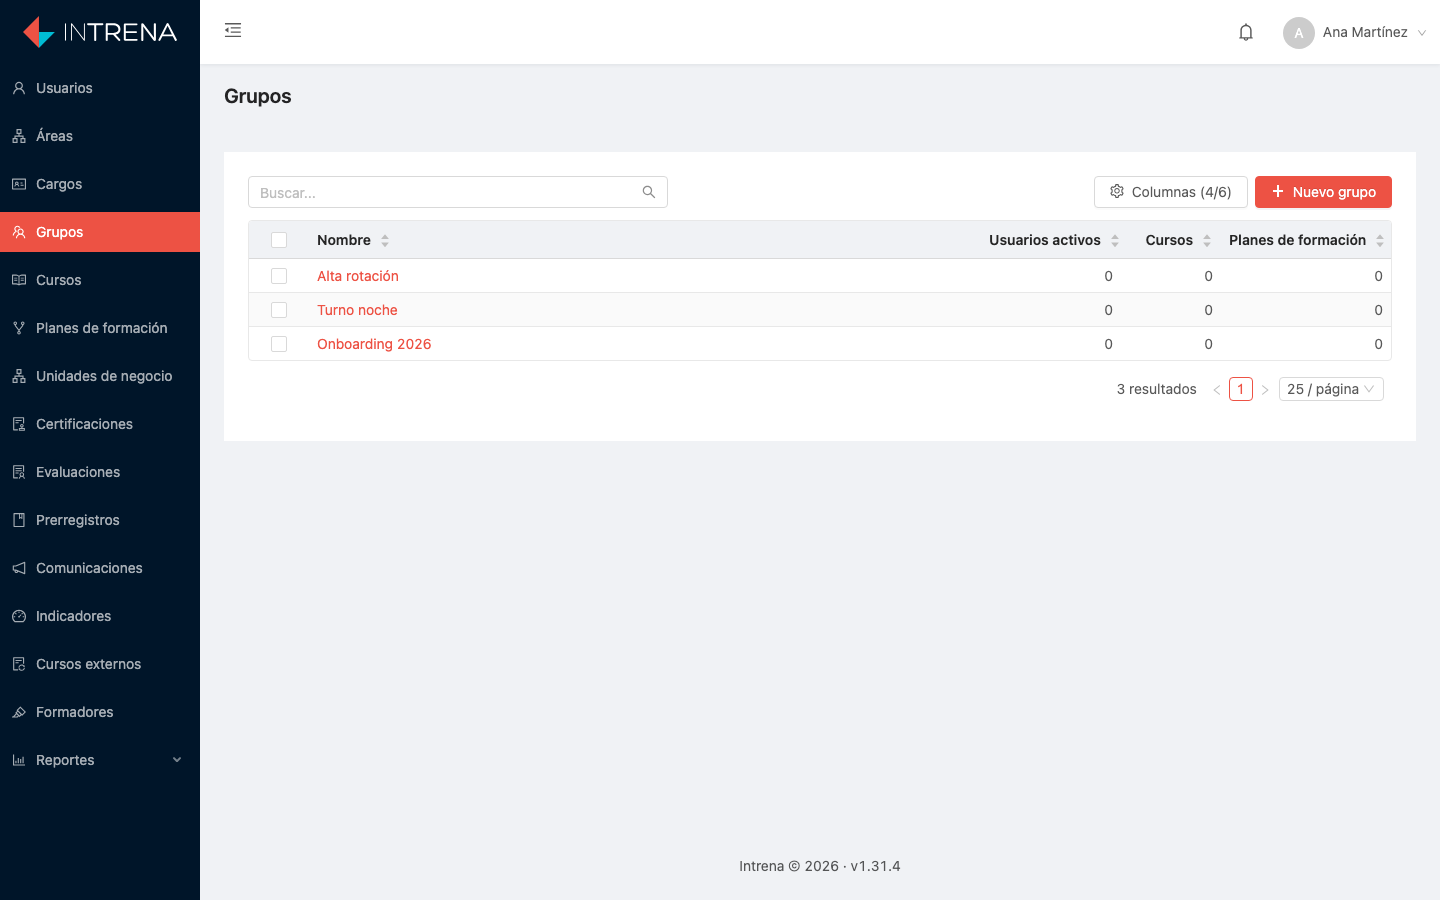Sort by the Cursos column arrows
Viewport: 1440px width, 900px height.
[x=1207, y=240]
